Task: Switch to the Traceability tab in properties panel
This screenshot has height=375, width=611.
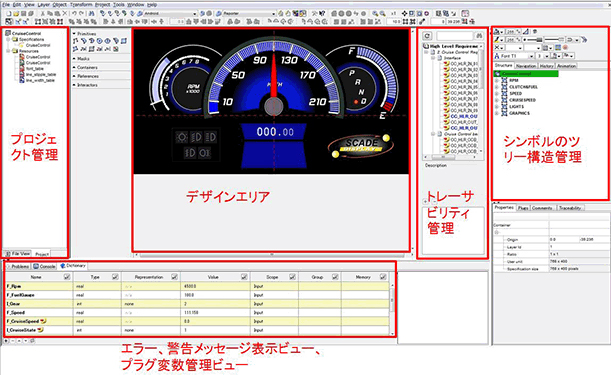Action: [x=570, y=208]
